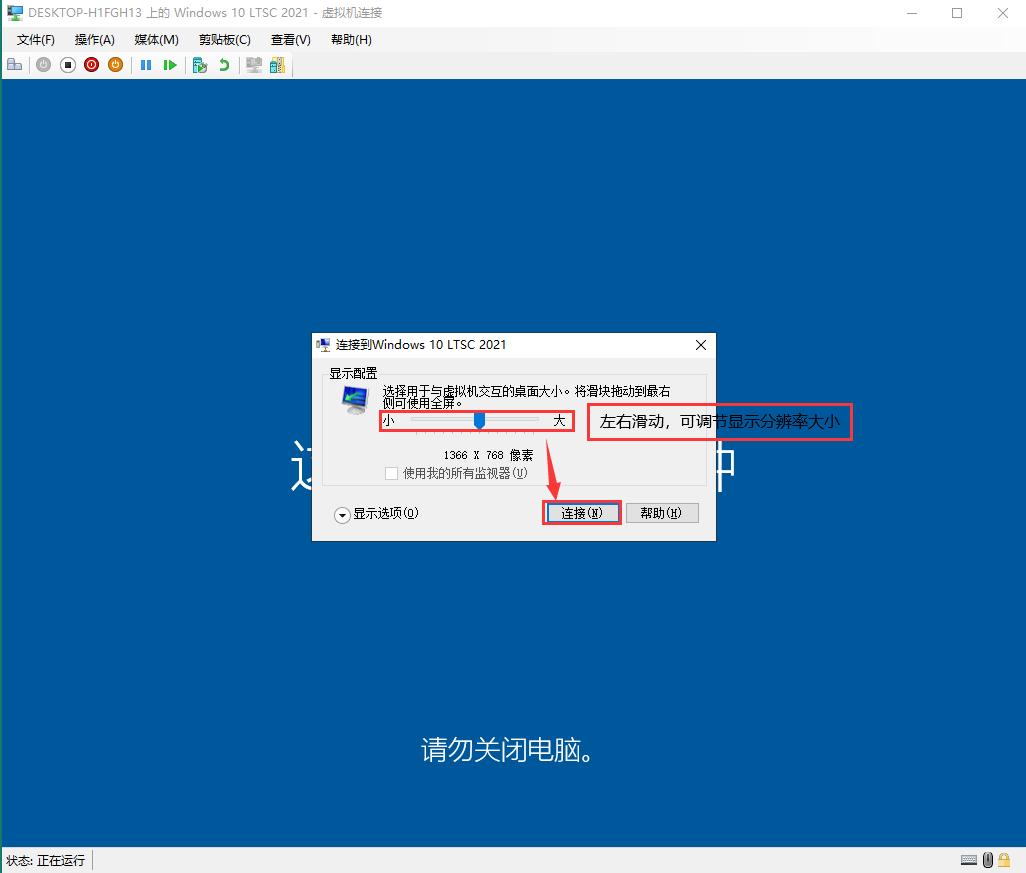
Task: Enable 使用我的所有监视器 checkbox
Action: tap(392, 472)
